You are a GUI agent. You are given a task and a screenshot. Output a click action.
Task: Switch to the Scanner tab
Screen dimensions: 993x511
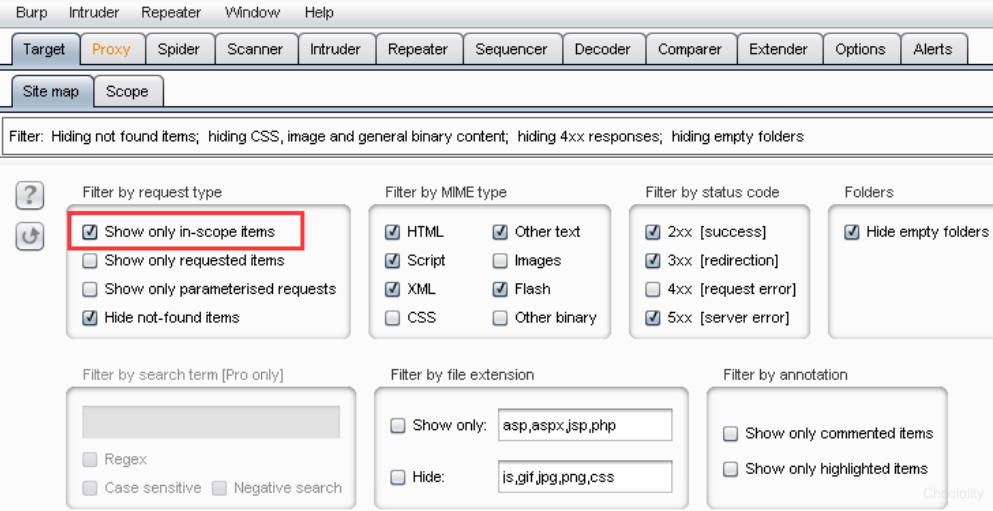point(255,49)
